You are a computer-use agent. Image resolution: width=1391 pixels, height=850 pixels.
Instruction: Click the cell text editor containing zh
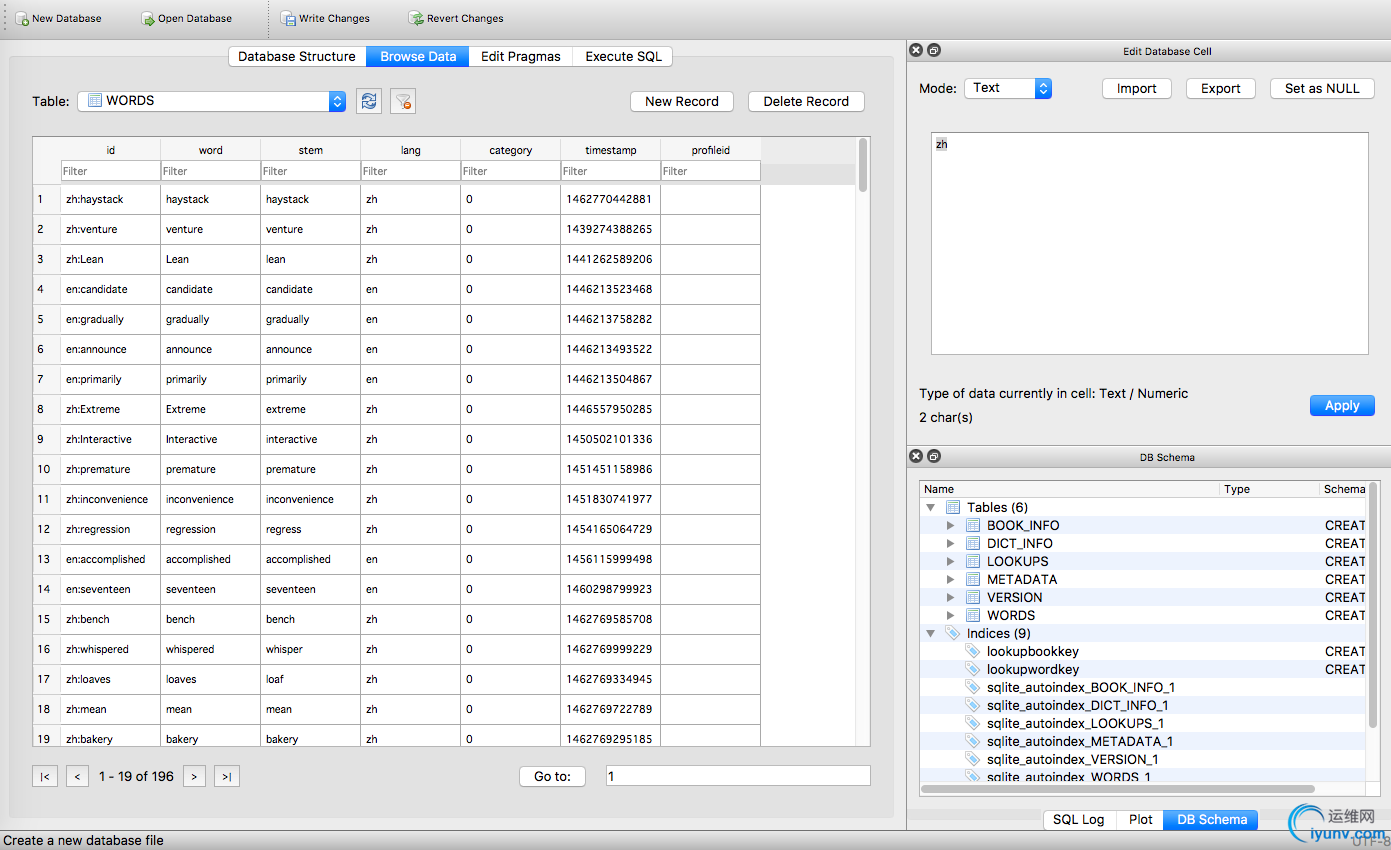(x=1149, y=244)
